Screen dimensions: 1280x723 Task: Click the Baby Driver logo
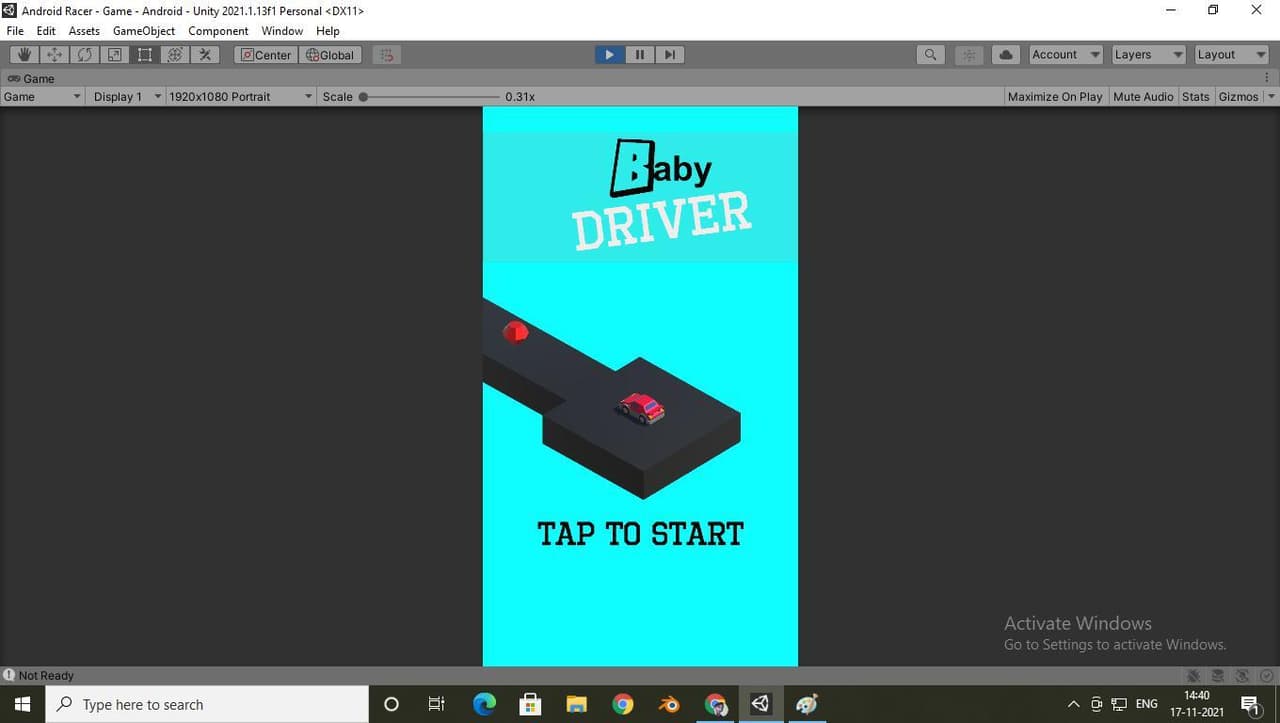click(x=661, y=195)
